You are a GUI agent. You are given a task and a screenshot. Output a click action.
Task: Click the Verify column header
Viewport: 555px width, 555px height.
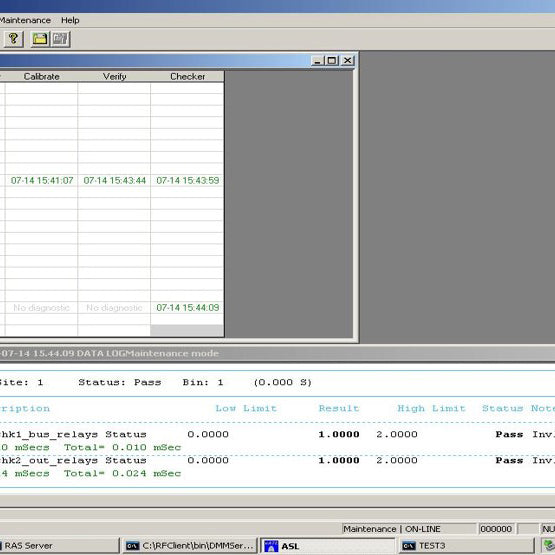pyautogui.click(x=114, y=76)
